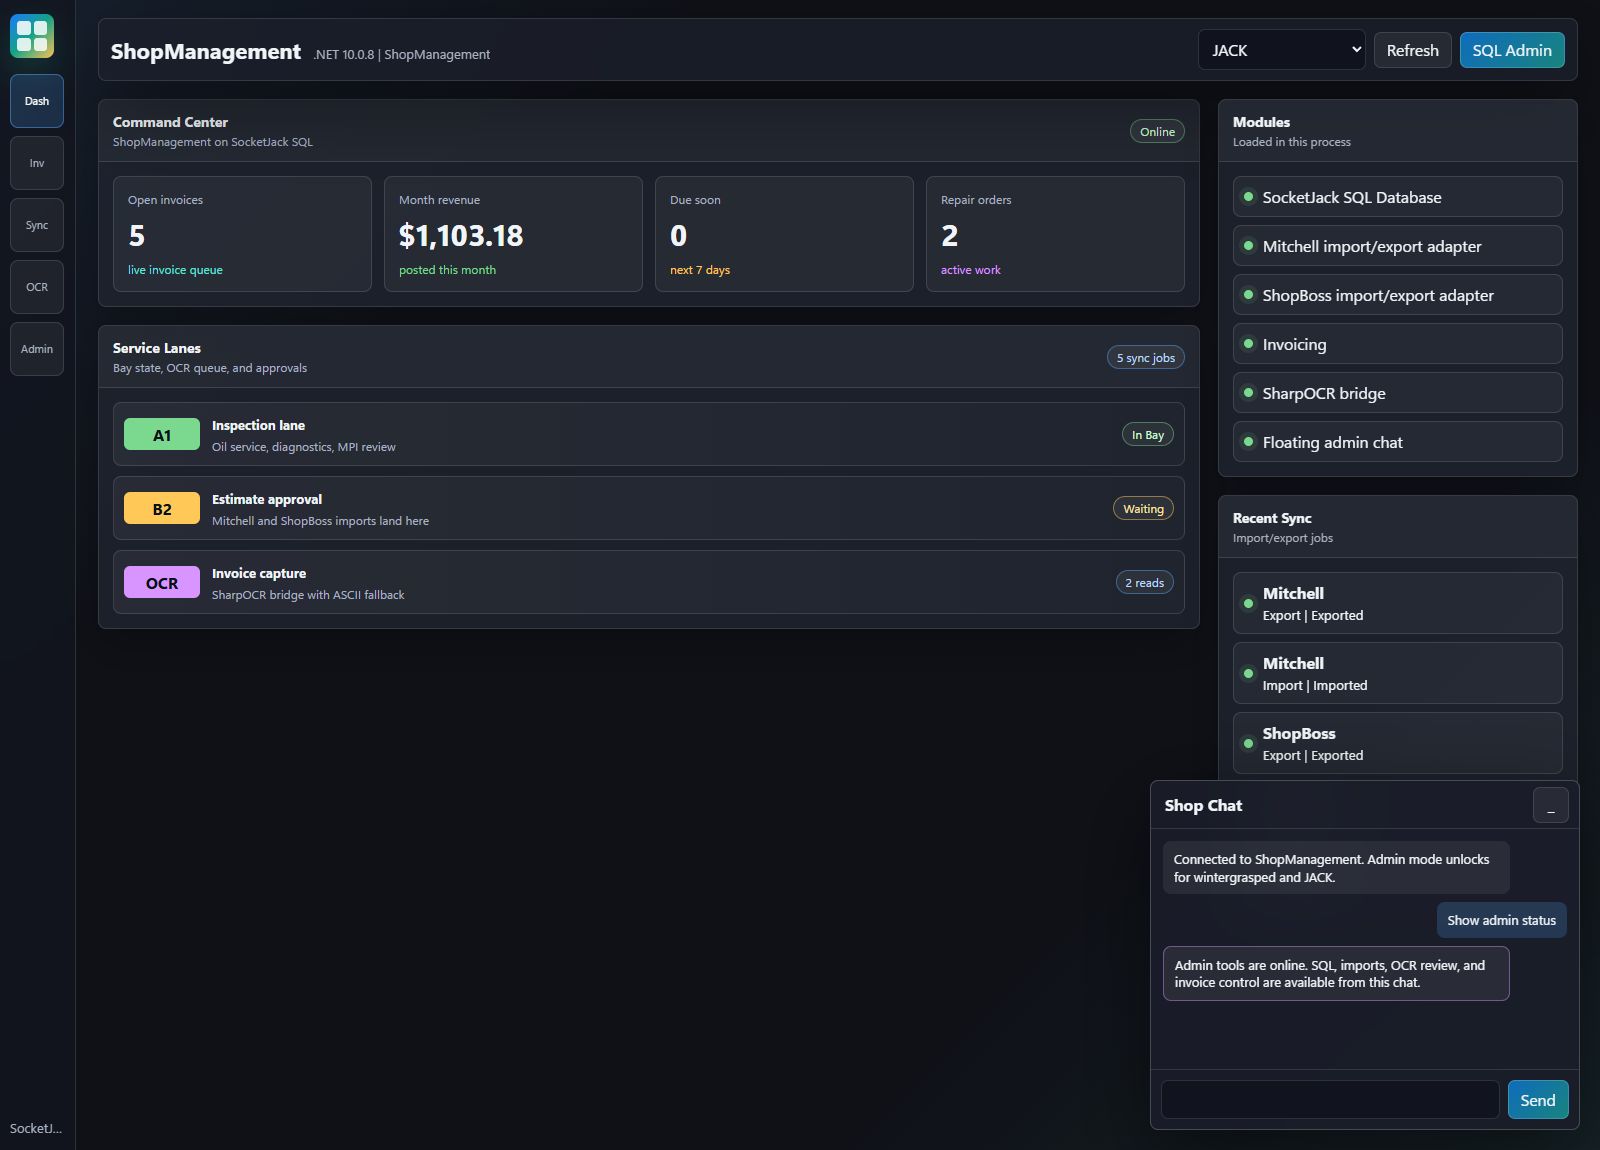Click the B2 lane badge
The image size is (1600, 1150).
[162, 509]
